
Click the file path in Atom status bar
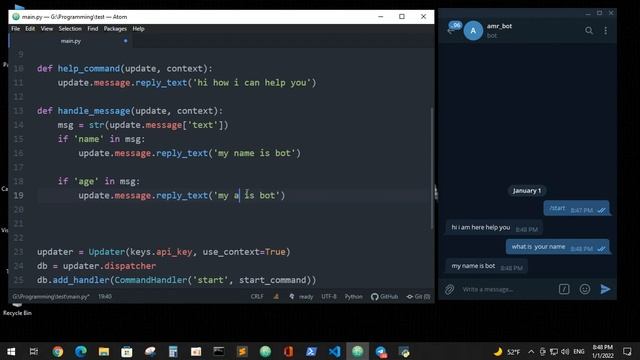click(x=51, y=297)
